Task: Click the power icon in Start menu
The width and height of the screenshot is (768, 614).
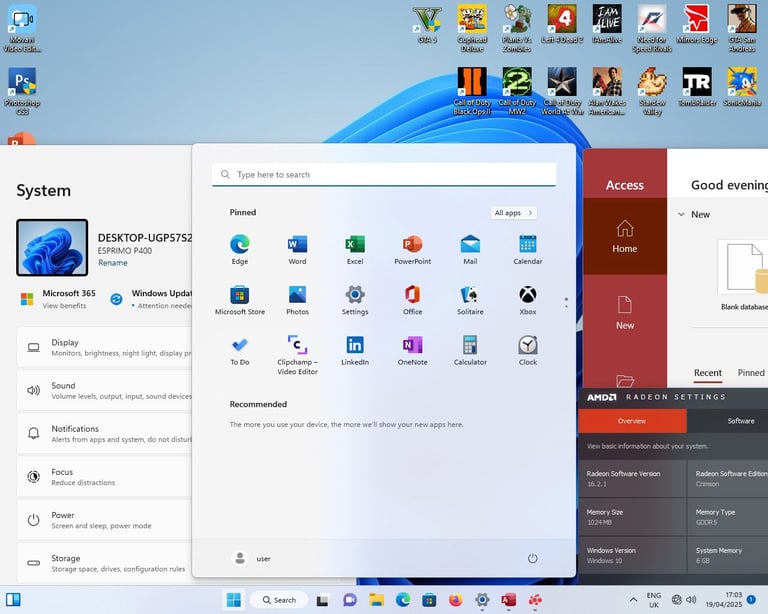Action: (x=532, y=558)
